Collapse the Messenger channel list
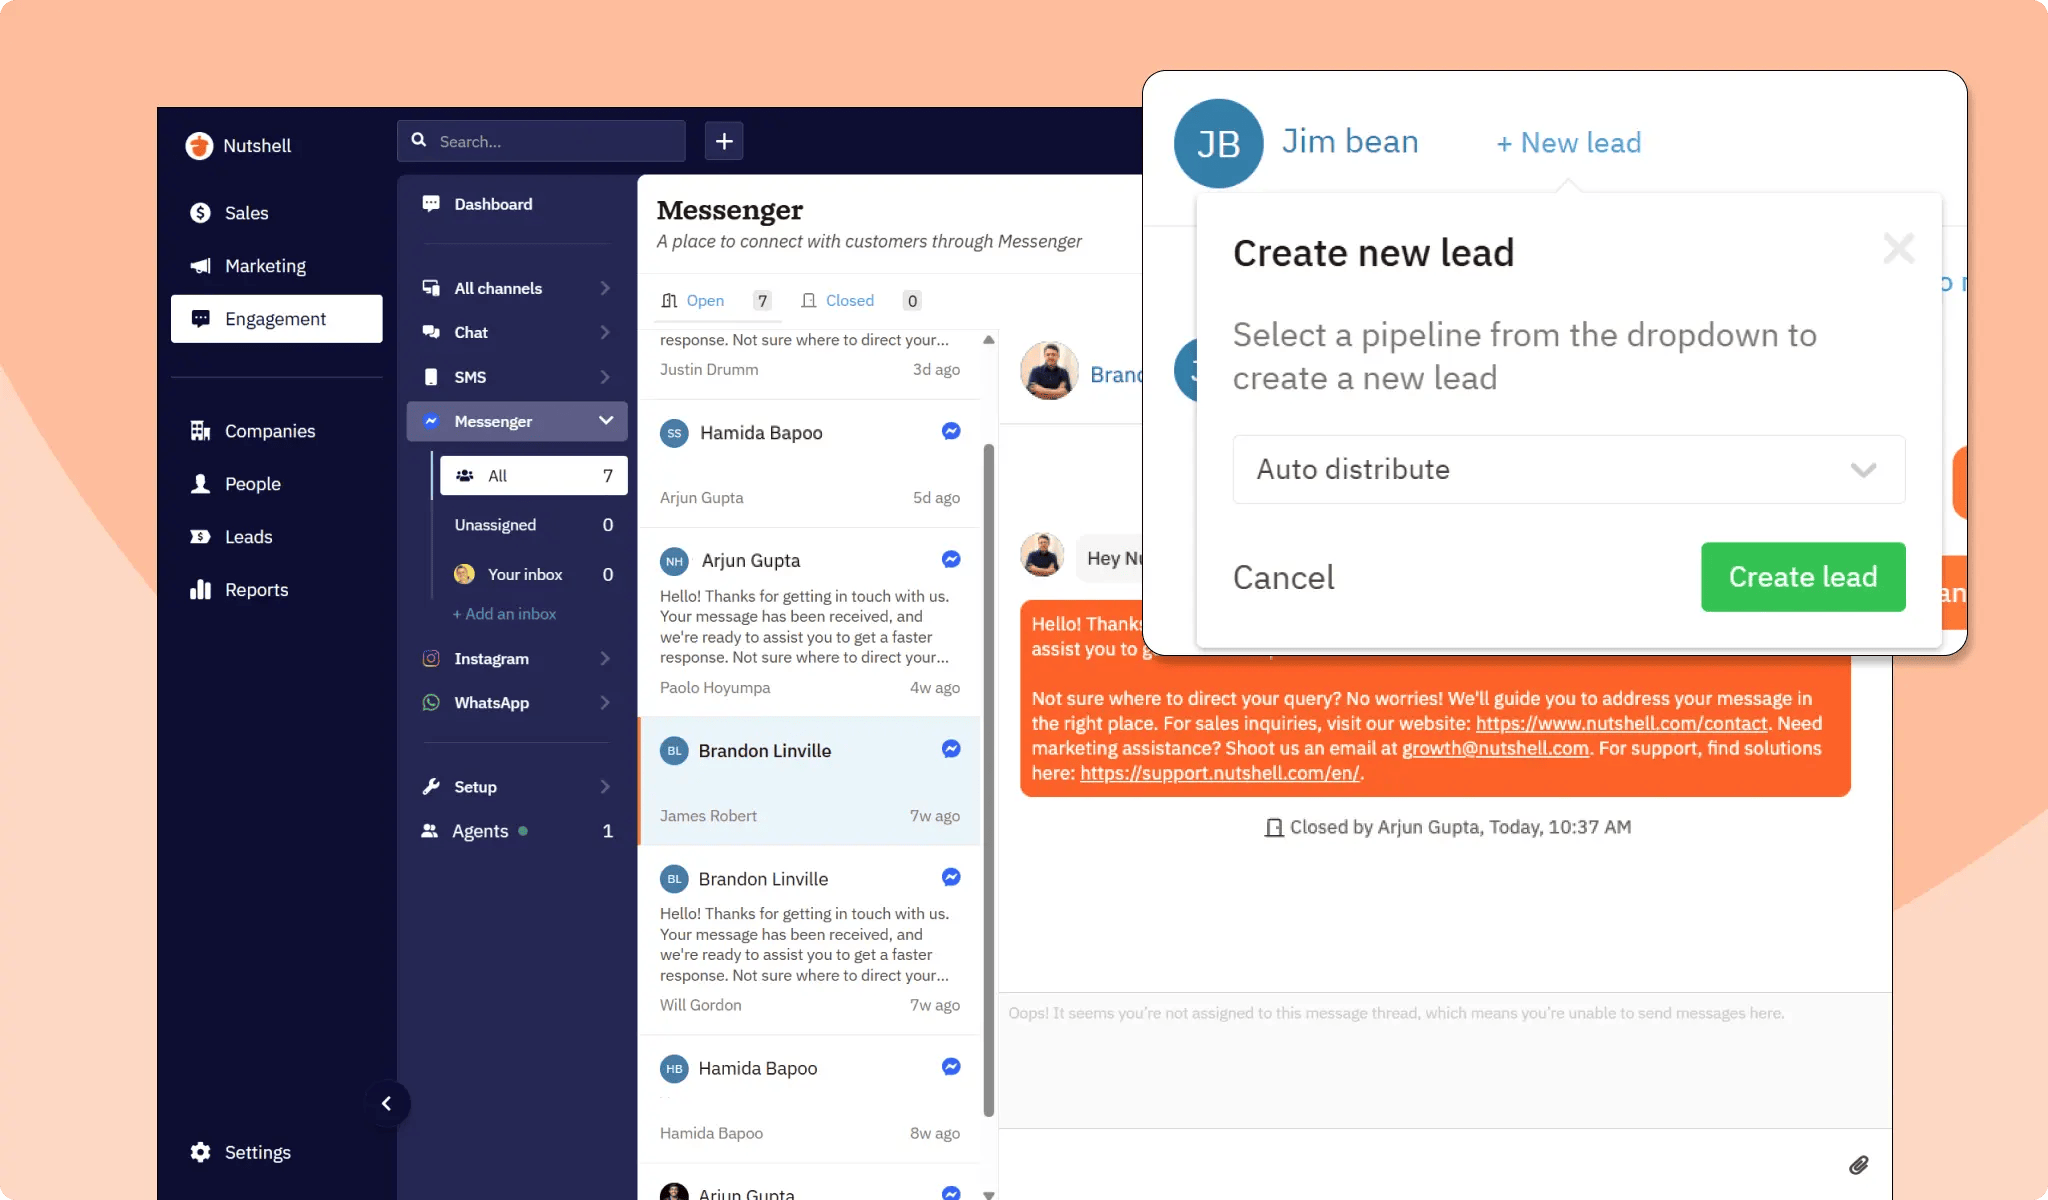The height and width of the screenshot is (1200, 2048). [605, 421]
